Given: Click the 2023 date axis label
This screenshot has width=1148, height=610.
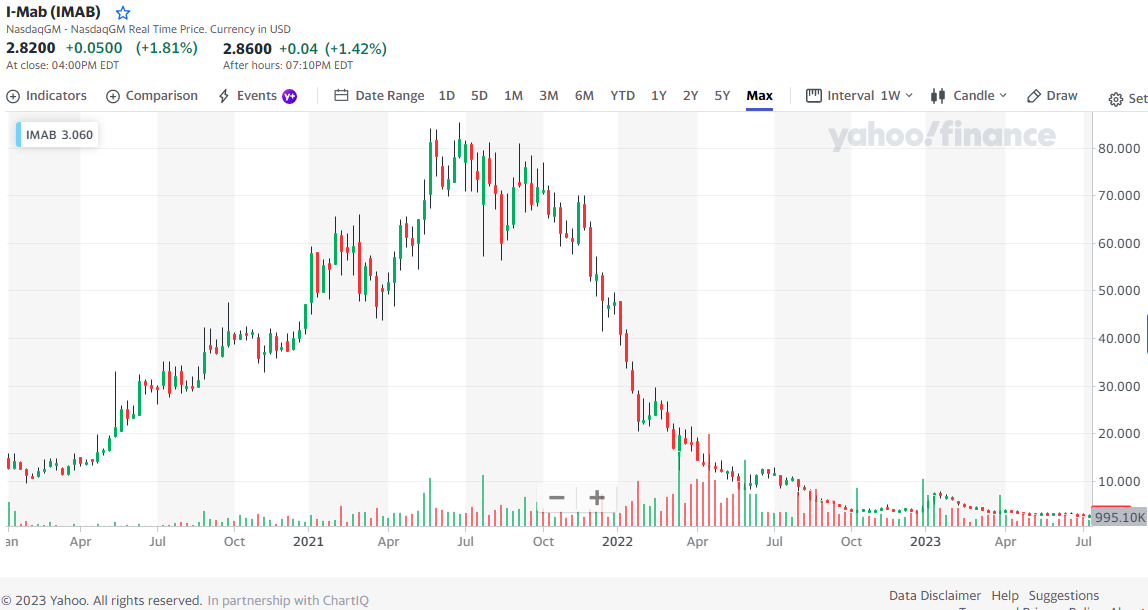Looking at the screenshot, I should (925, 542).
